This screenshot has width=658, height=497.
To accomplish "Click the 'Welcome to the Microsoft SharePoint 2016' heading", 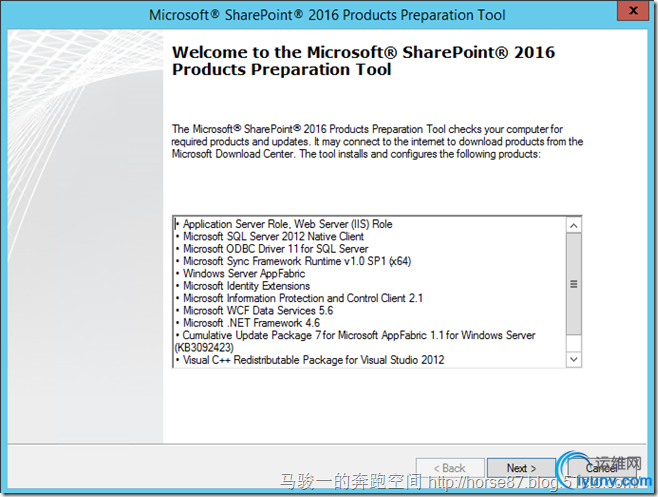I will pyautogui.click(x=363, y=61).
